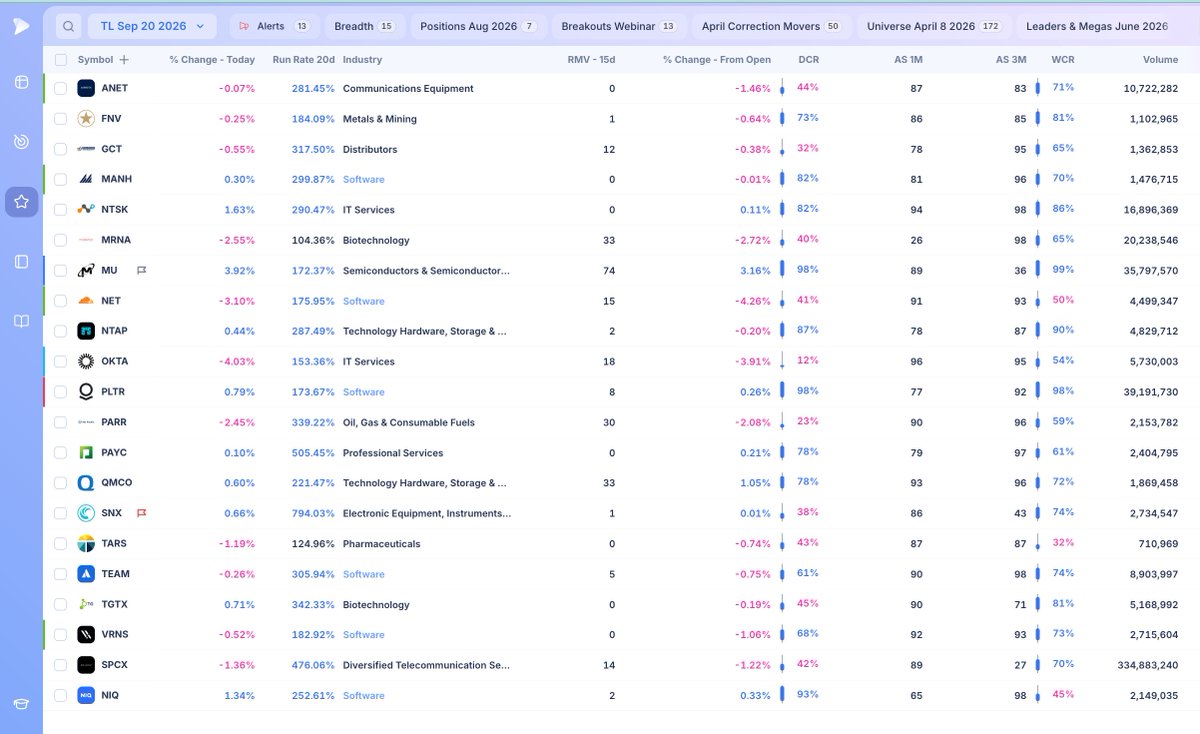Click the ANET company logo
Image resolution: width=1200 pixels, height=734 pixels.
[86, 88]
